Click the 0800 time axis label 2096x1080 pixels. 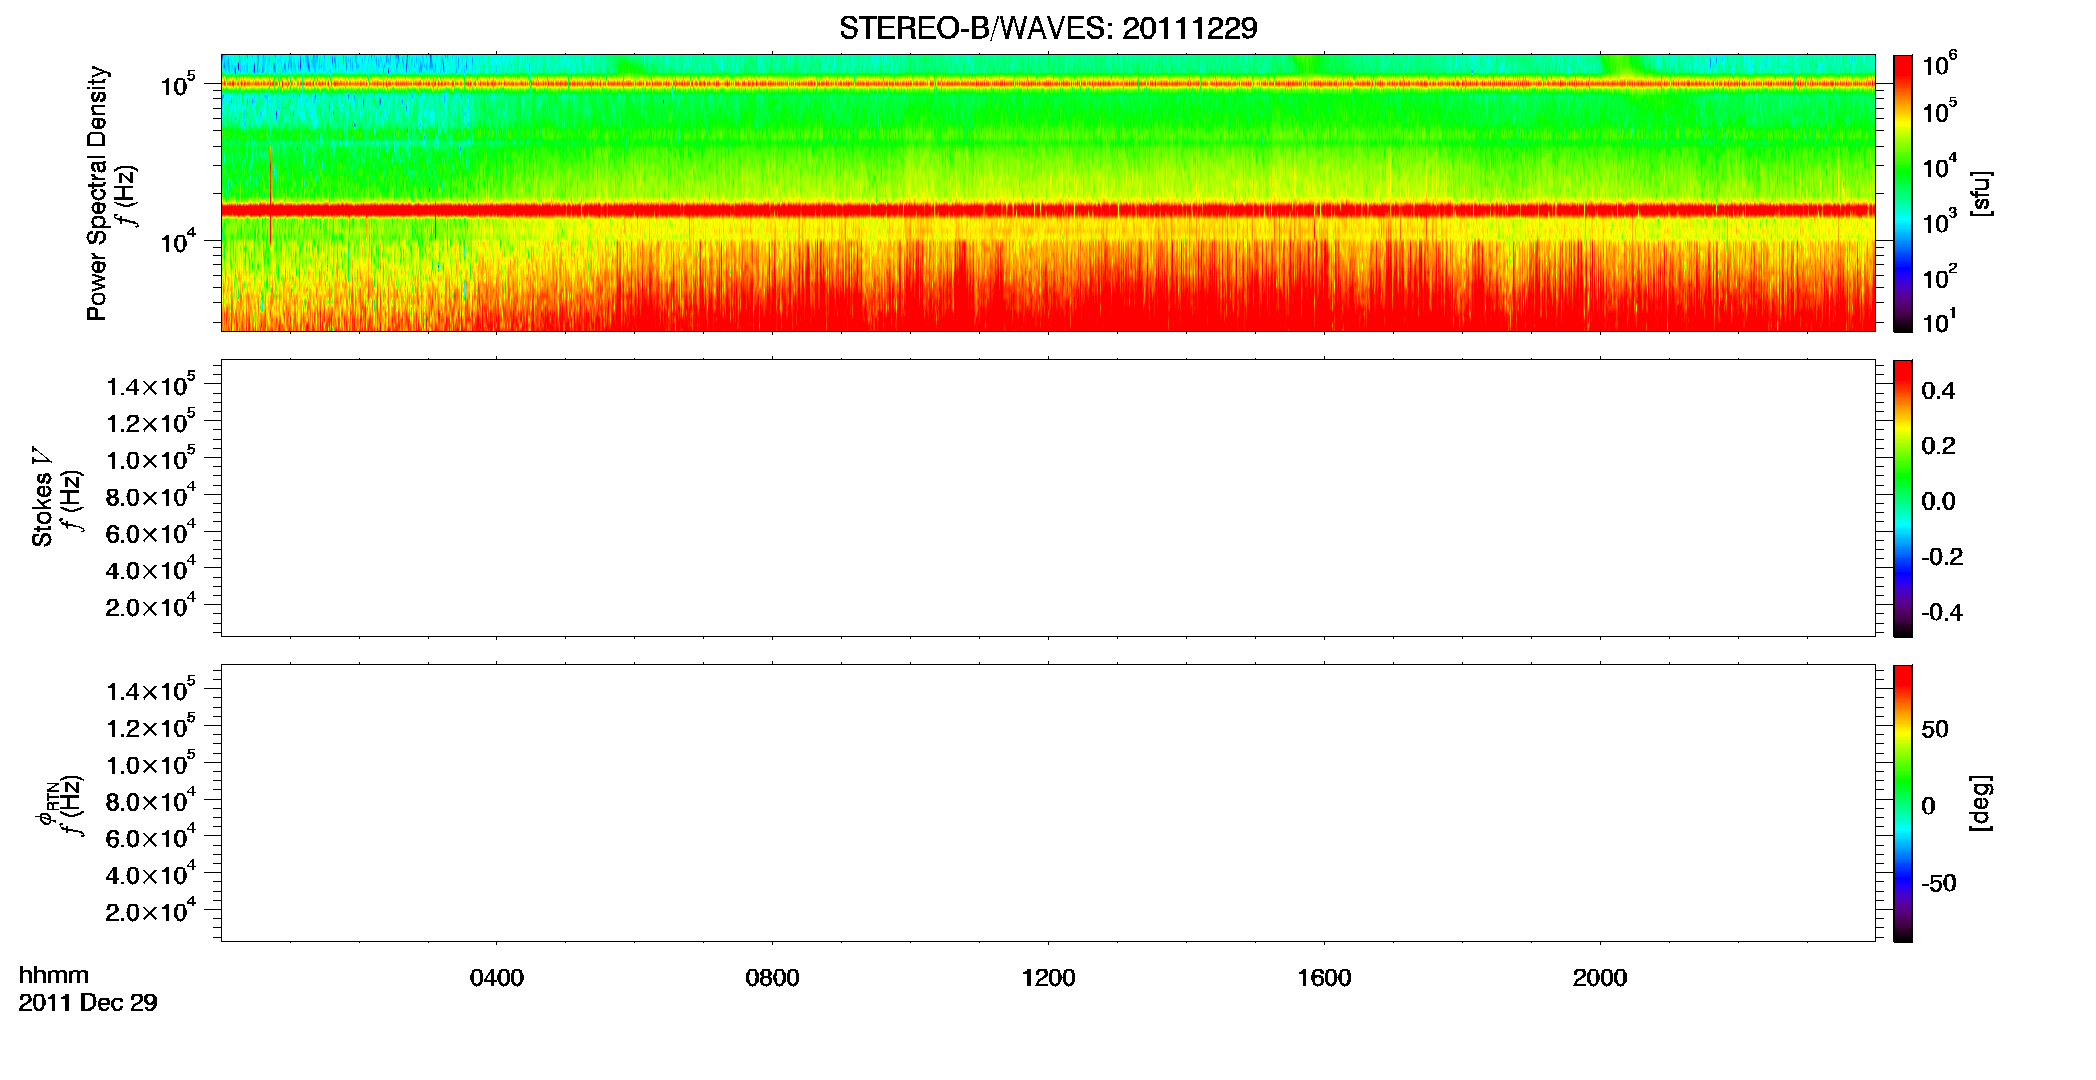point(772,978)
